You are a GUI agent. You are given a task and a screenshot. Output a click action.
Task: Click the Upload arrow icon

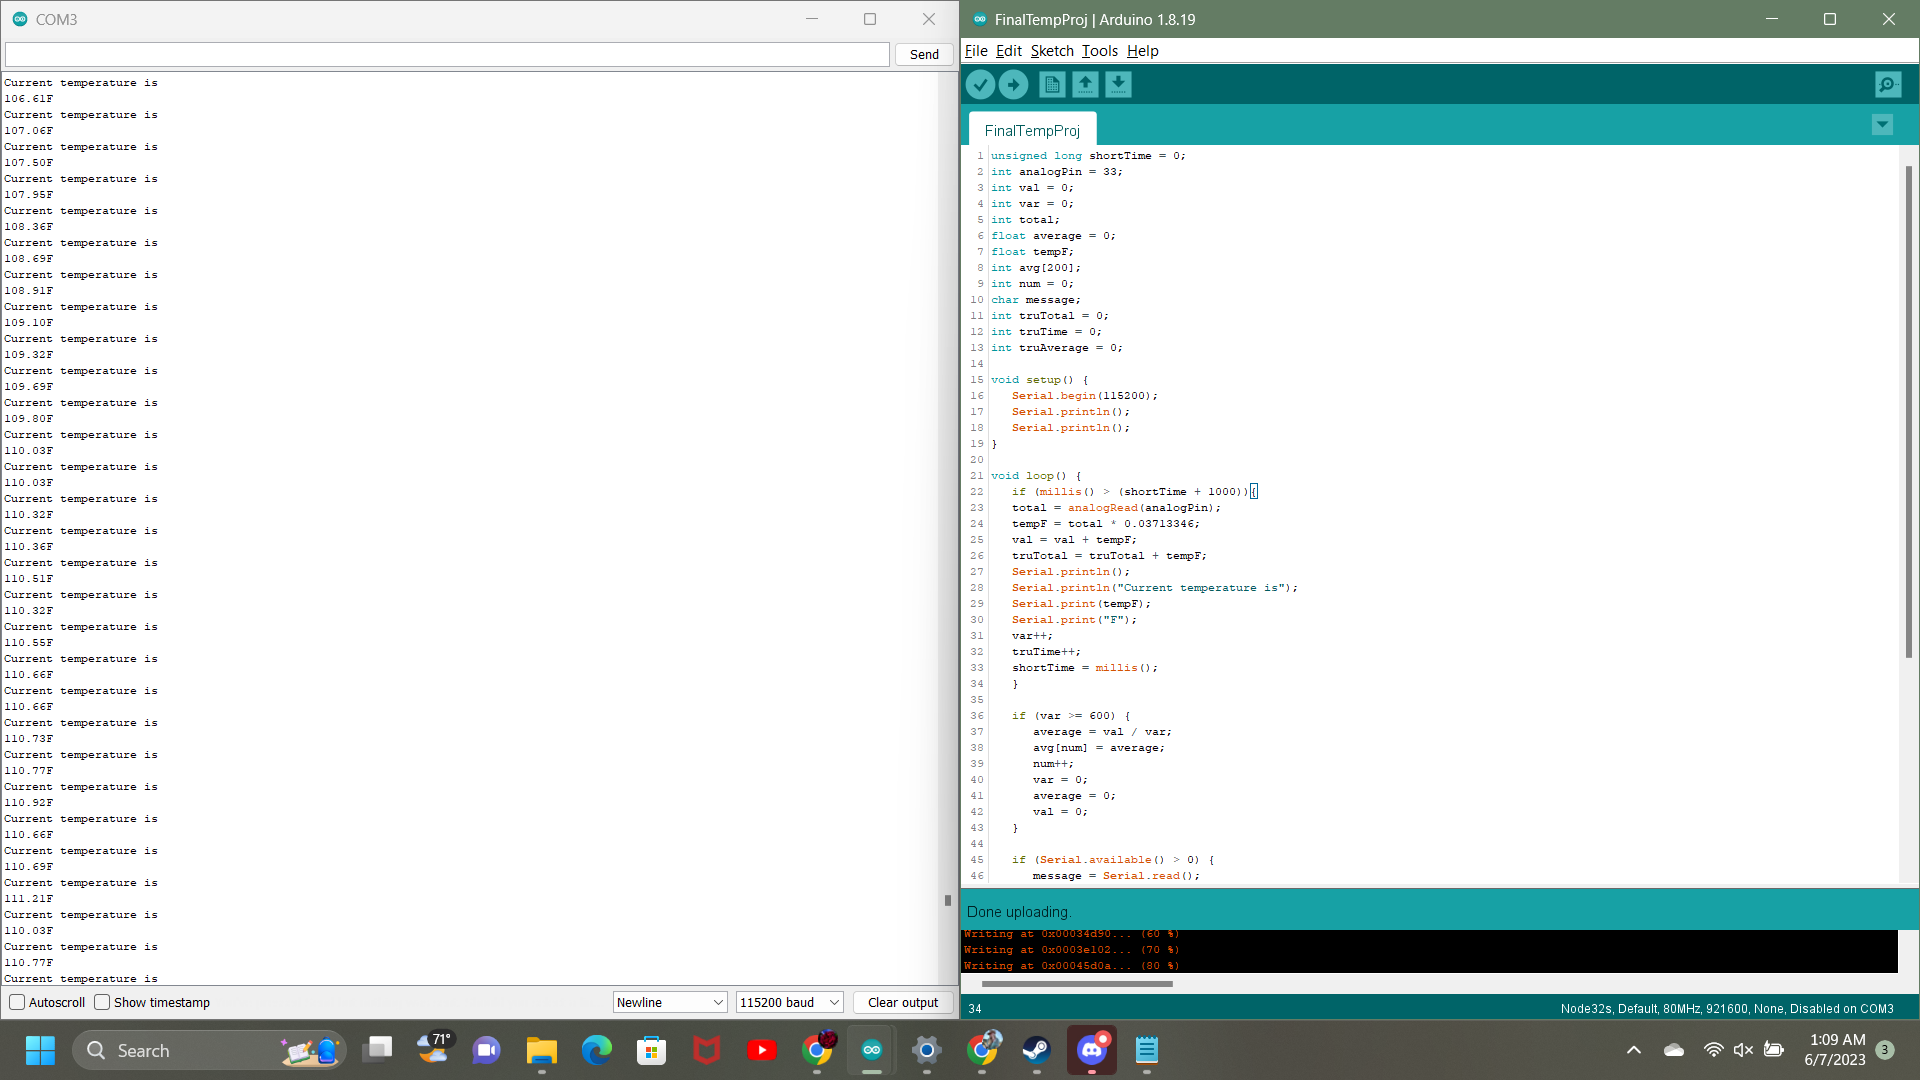pos(1013,85)
